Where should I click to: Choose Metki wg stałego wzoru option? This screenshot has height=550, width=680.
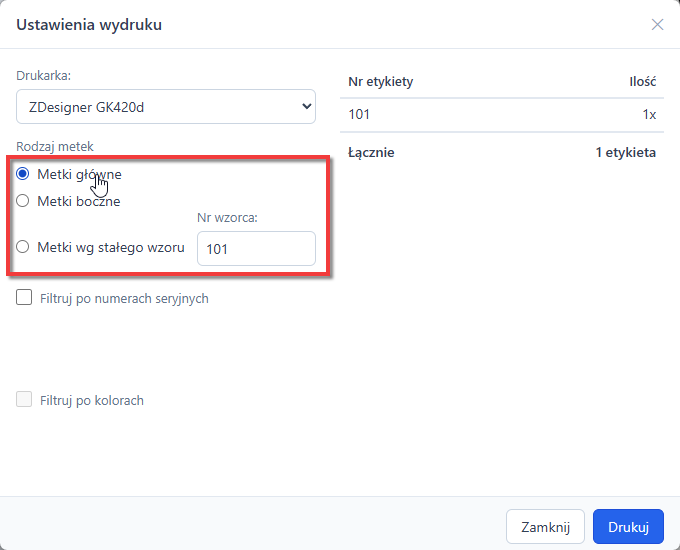coord(23,247)
